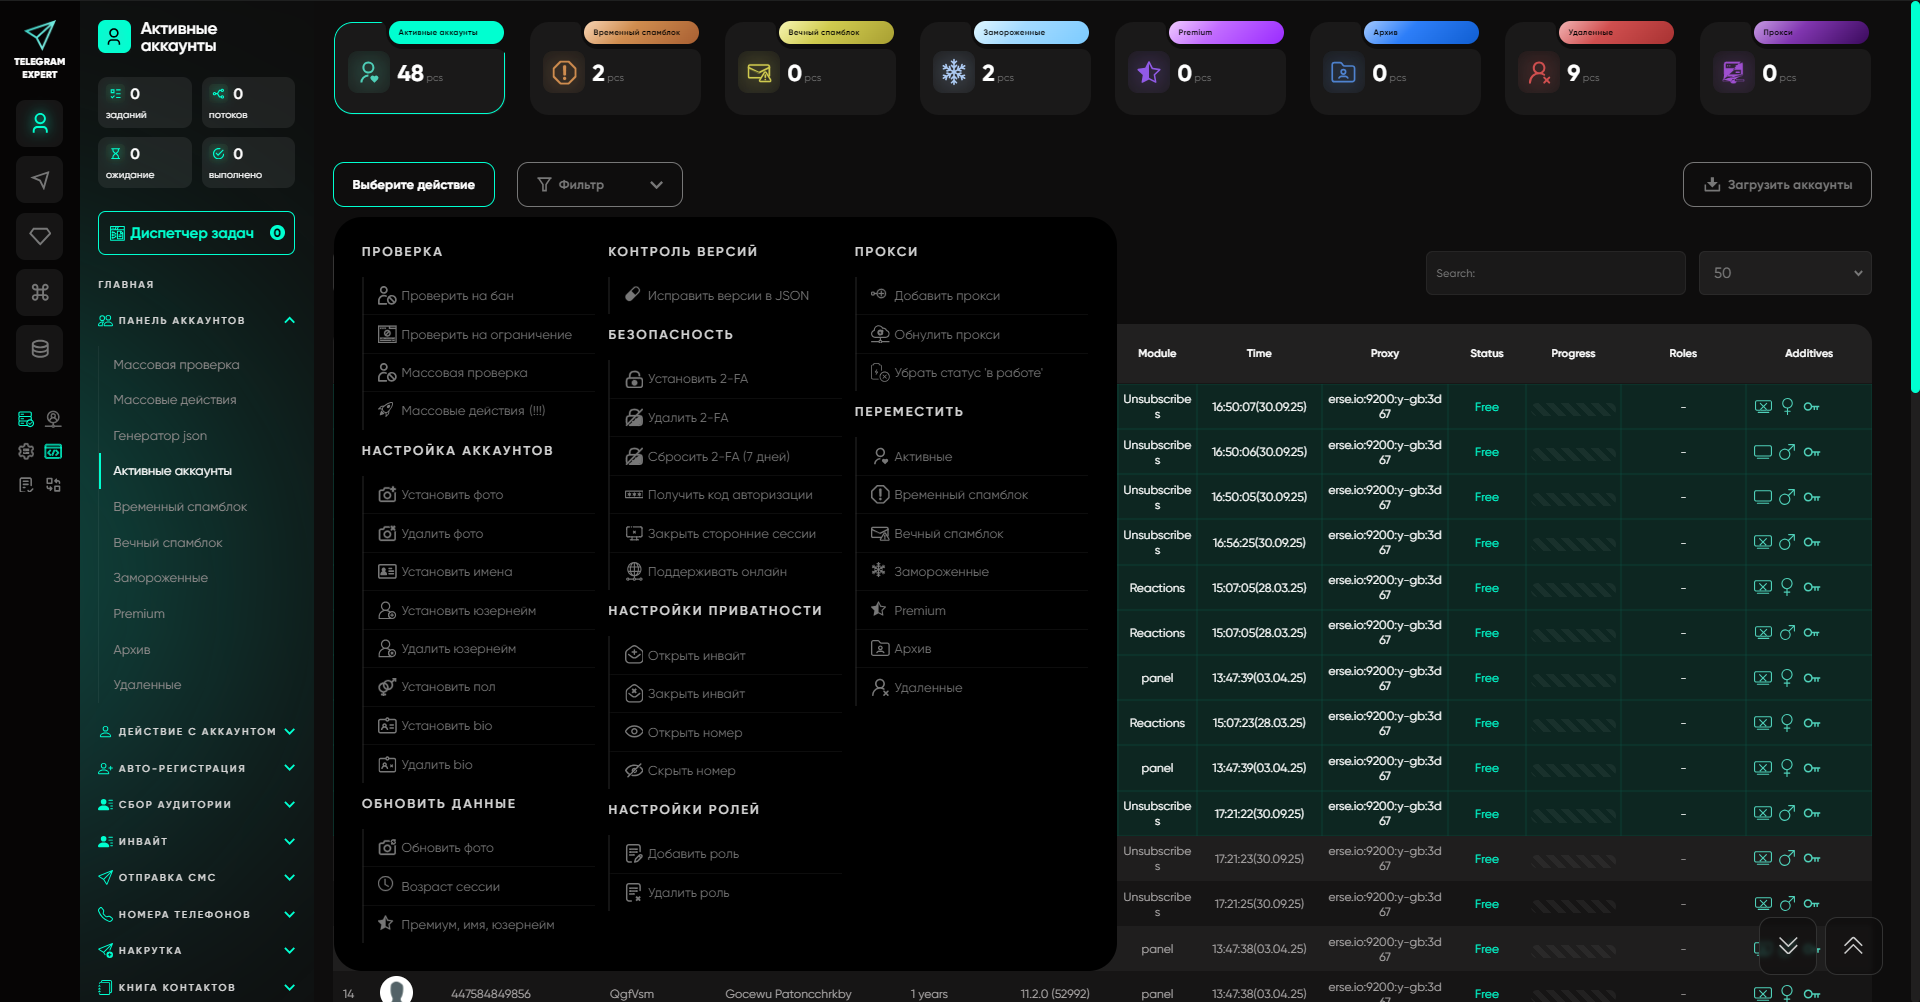The width and height of the screenshot is (1920, 1002).
Task: Open the 50 rows-per-page selector
Action: (1785, 273)
